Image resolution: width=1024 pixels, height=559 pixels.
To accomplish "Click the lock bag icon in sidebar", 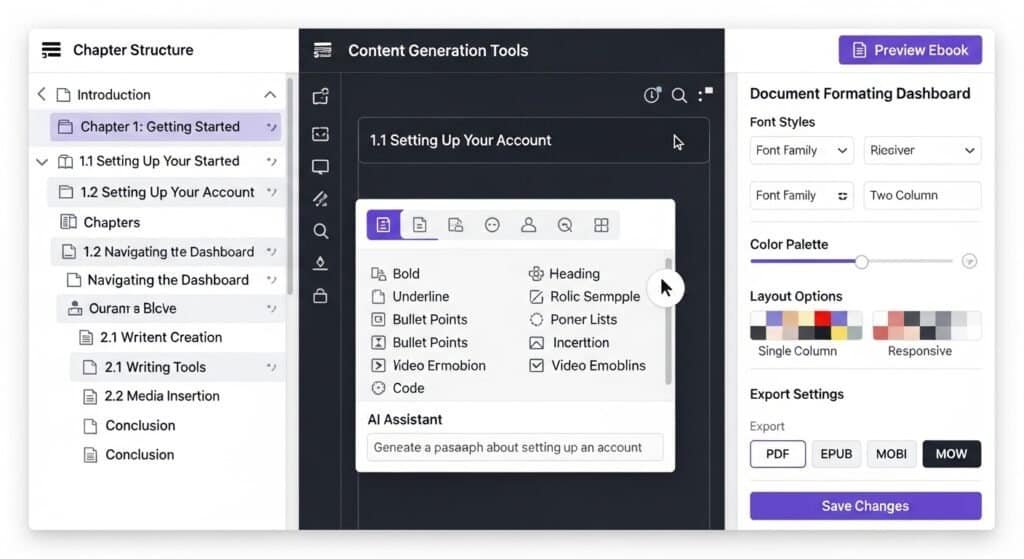I will coord(320,296).
